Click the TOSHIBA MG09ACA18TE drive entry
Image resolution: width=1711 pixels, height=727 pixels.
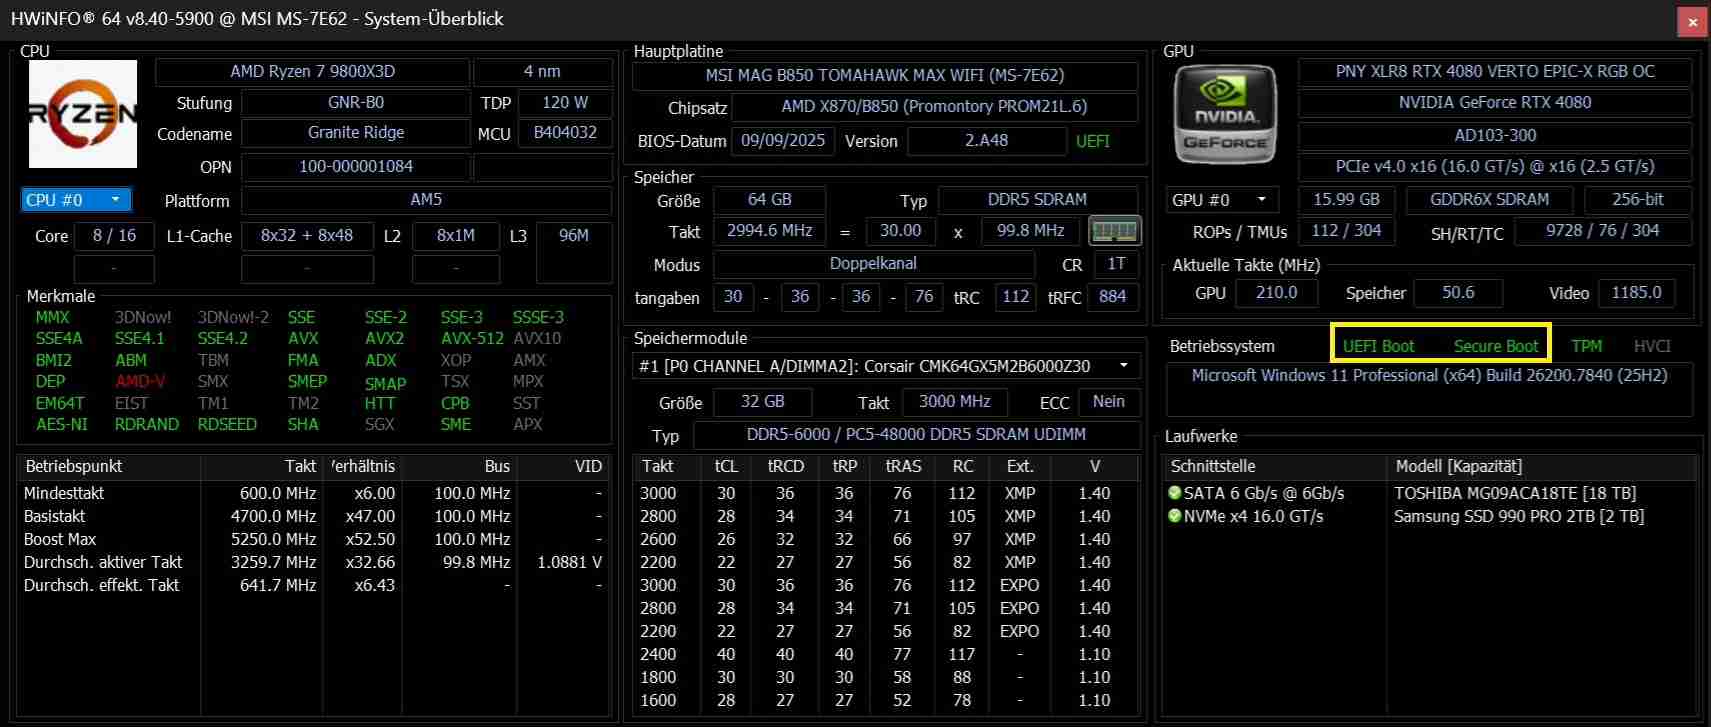click(x=1515, y=493)
